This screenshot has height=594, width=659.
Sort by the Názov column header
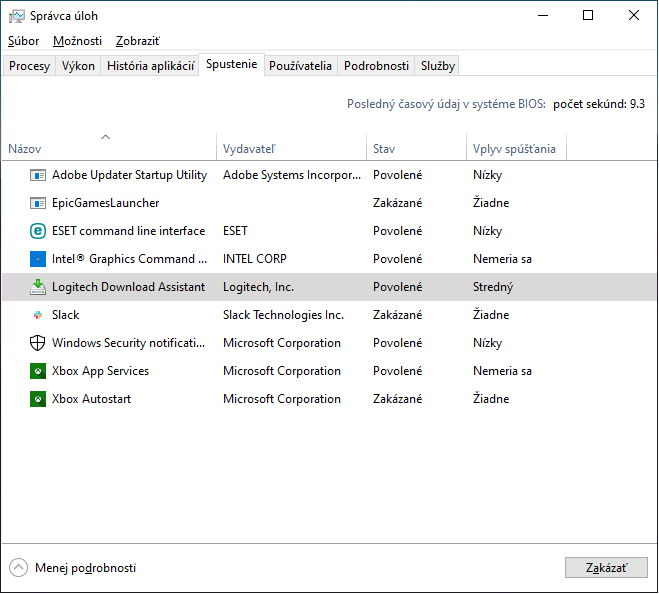coord(109,147)
